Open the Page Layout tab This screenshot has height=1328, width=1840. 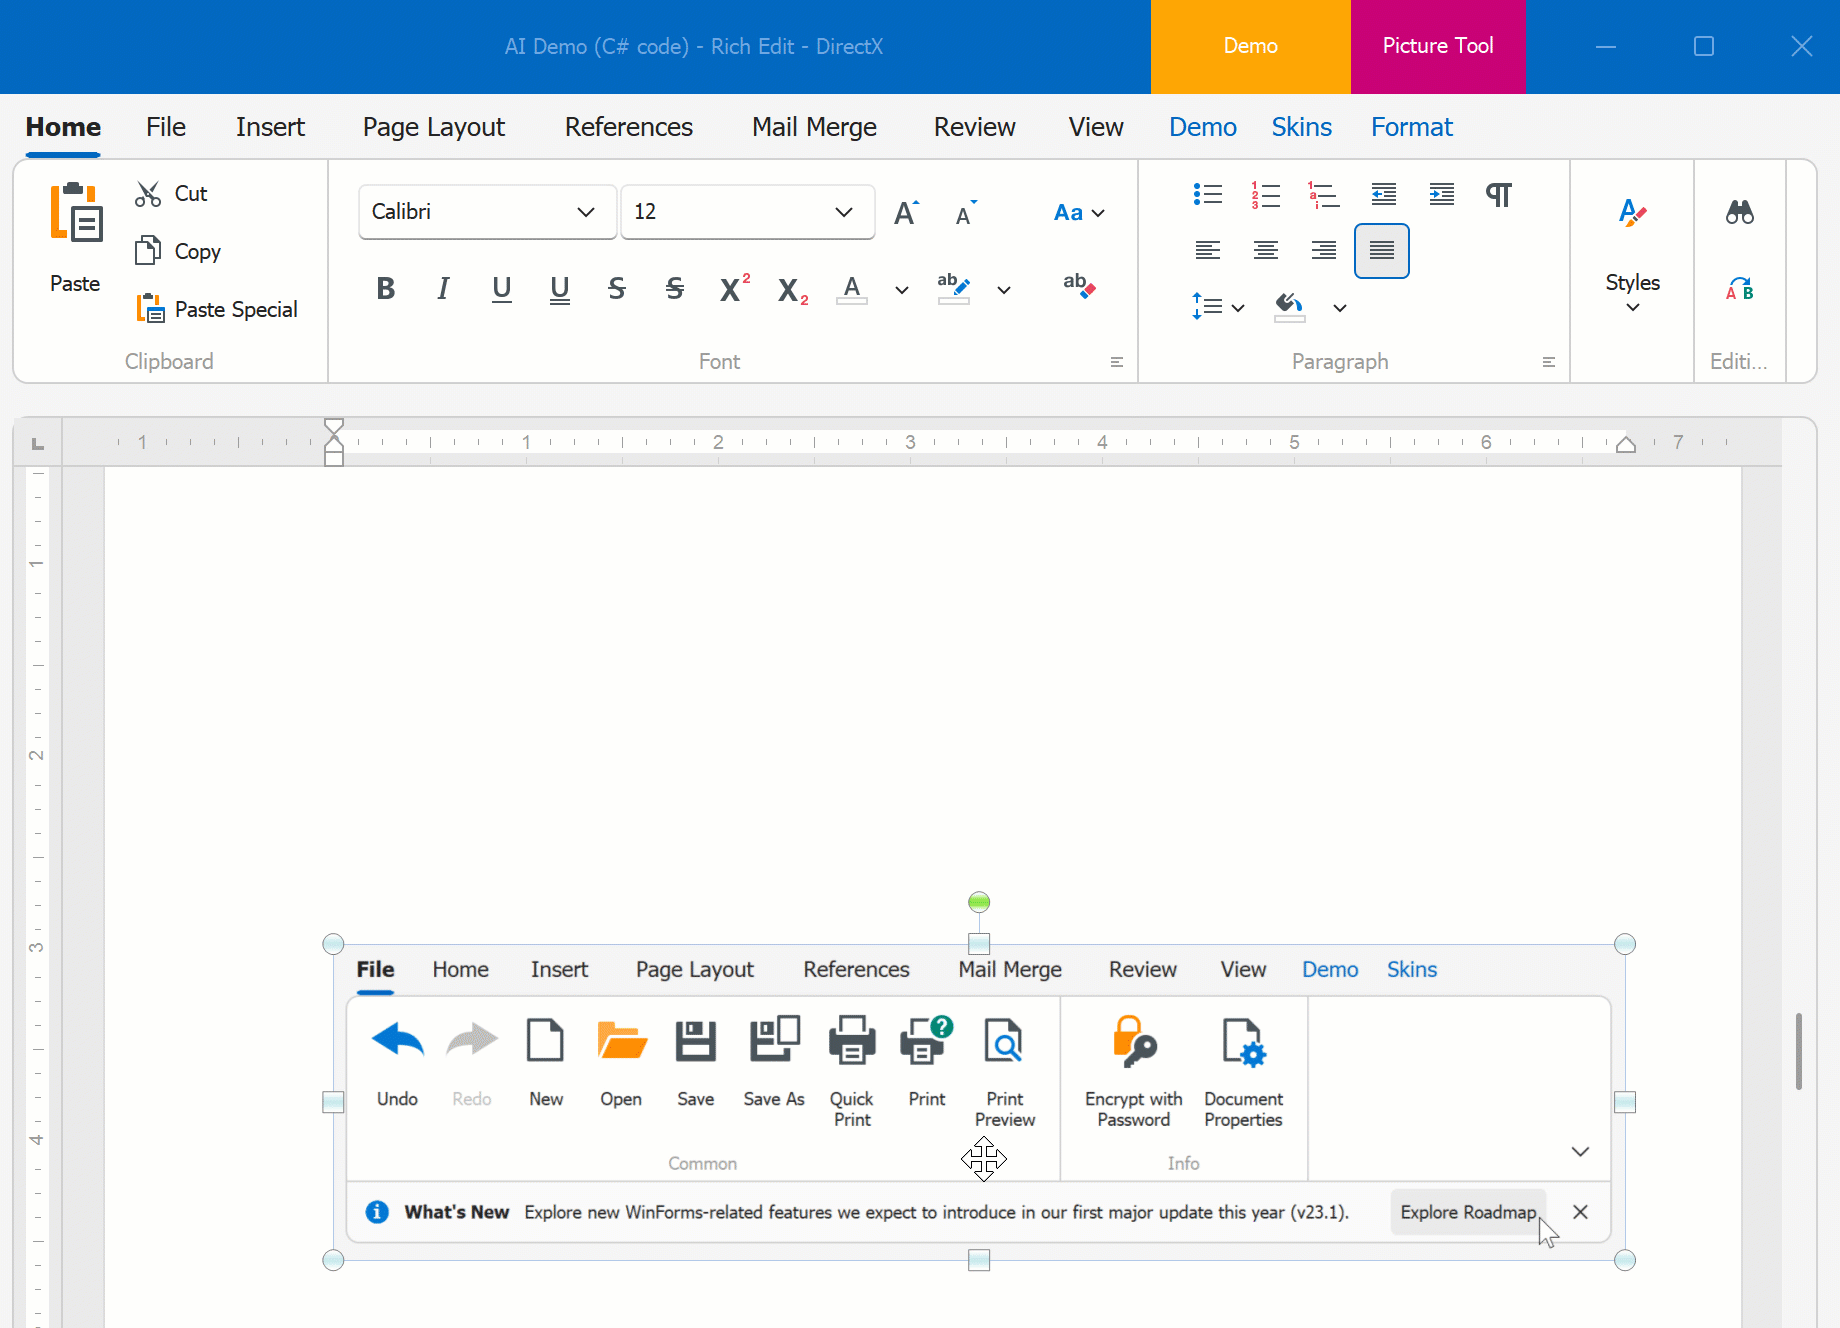click(433, 127)
